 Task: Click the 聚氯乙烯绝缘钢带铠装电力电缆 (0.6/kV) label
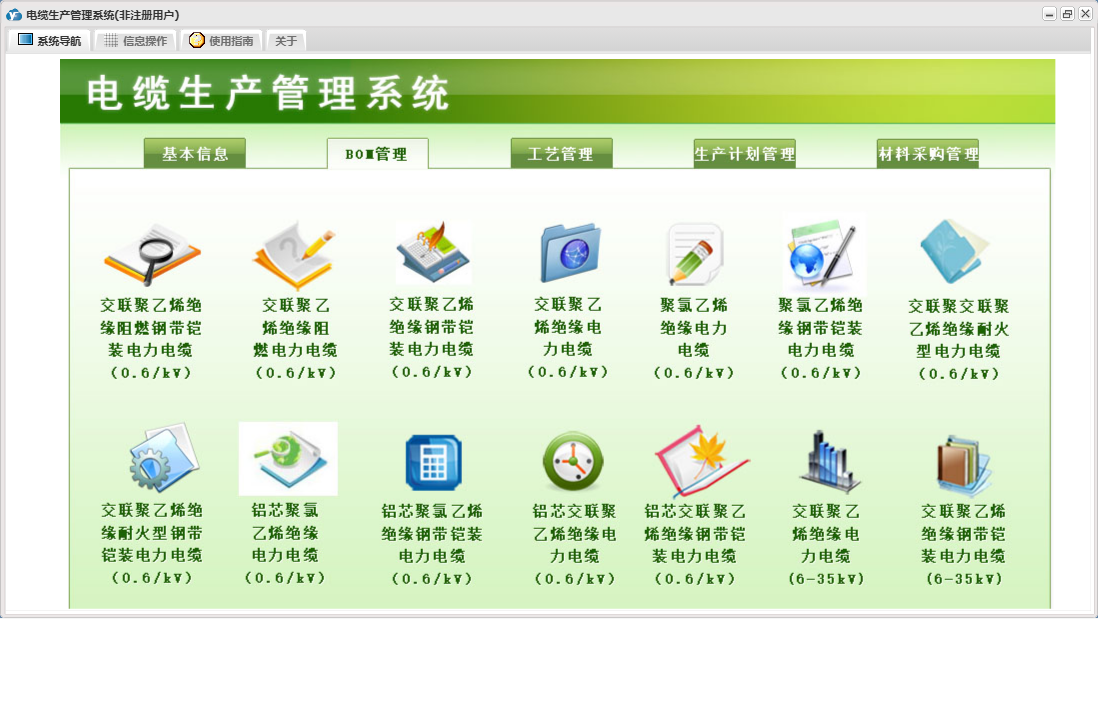coord(821,338)
